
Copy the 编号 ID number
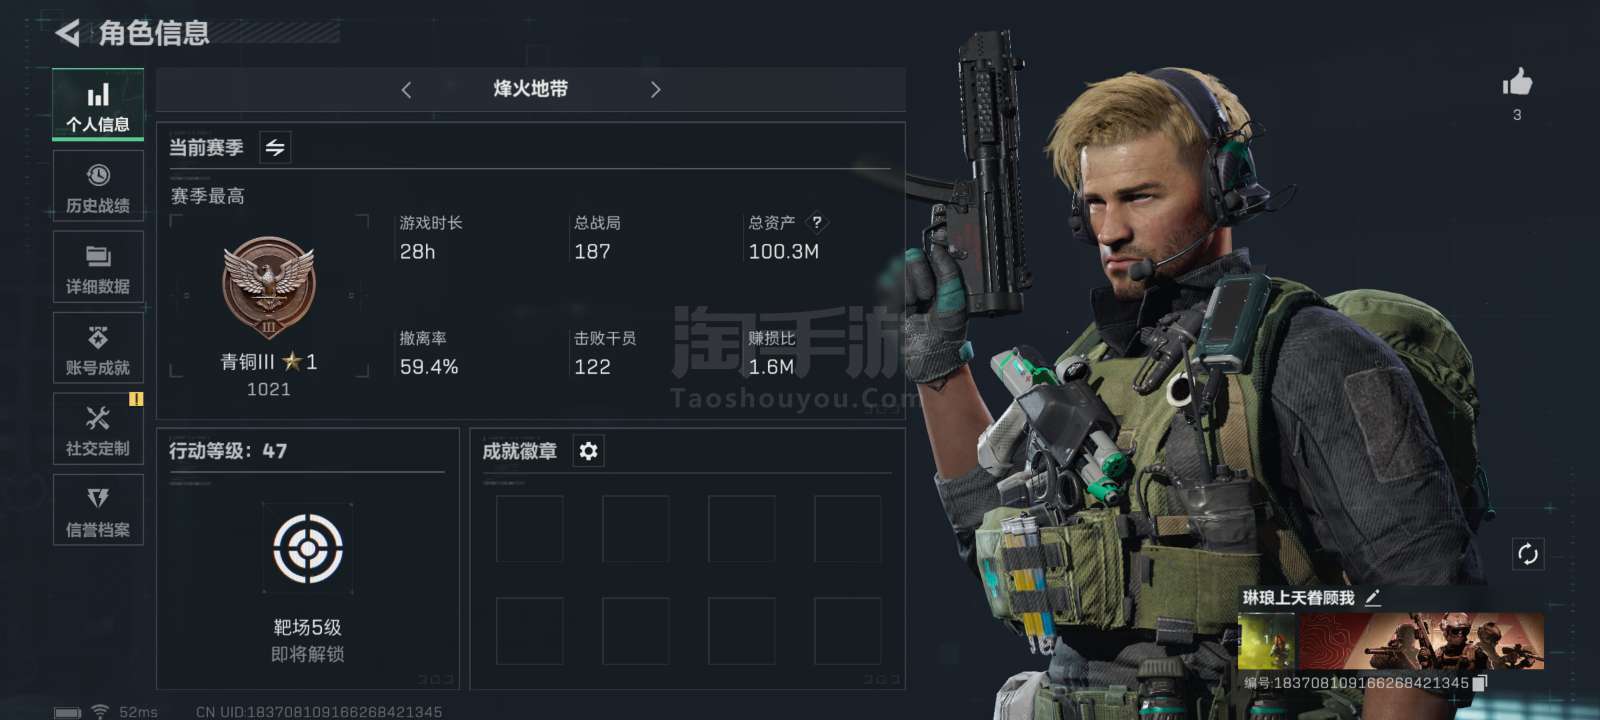[x=1481, y=682]
